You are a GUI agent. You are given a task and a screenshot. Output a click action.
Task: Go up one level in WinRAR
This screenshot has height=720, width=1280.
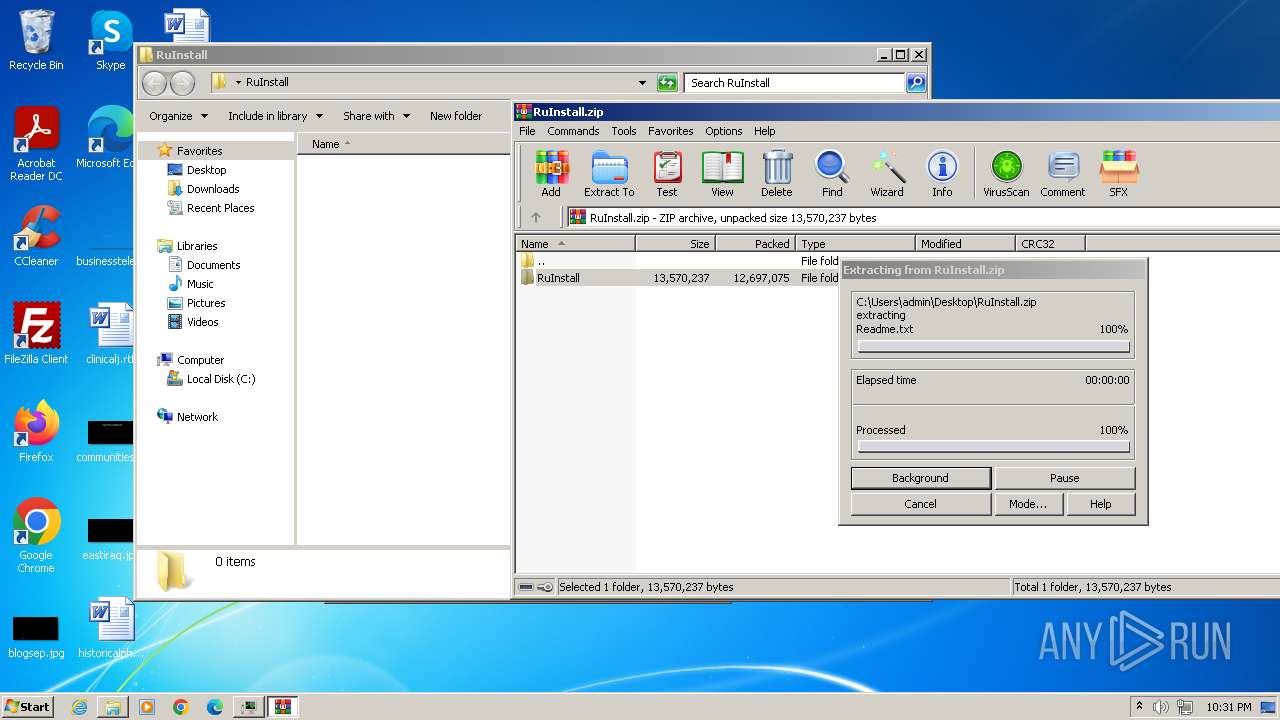536,217
